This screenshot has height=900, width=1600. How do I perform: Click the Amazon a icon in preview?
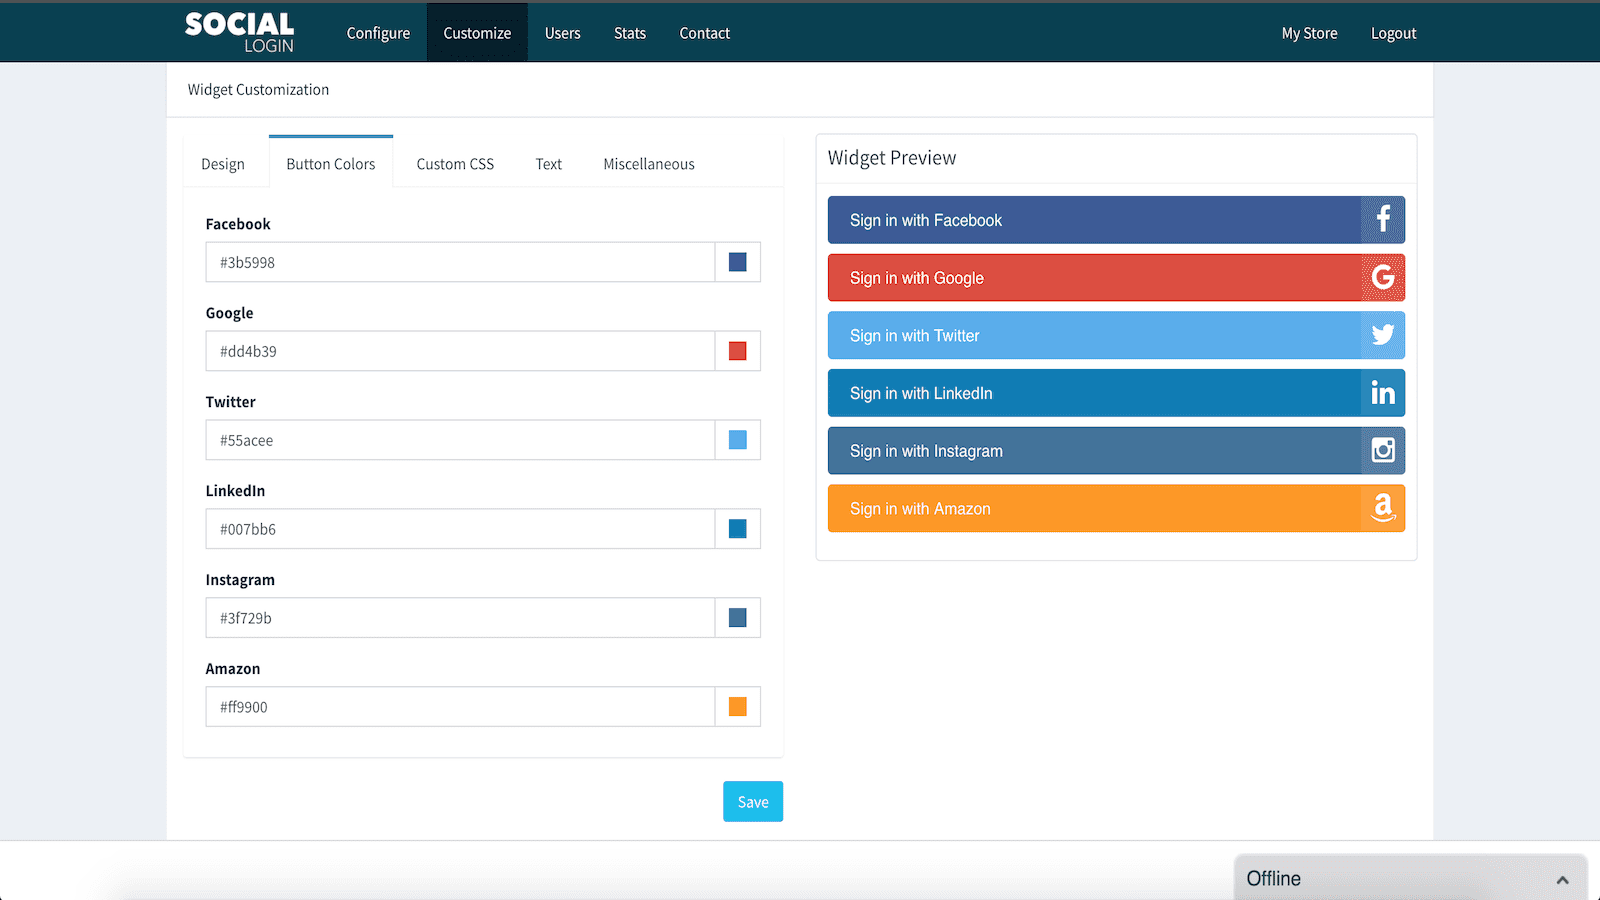[1383, 508]
